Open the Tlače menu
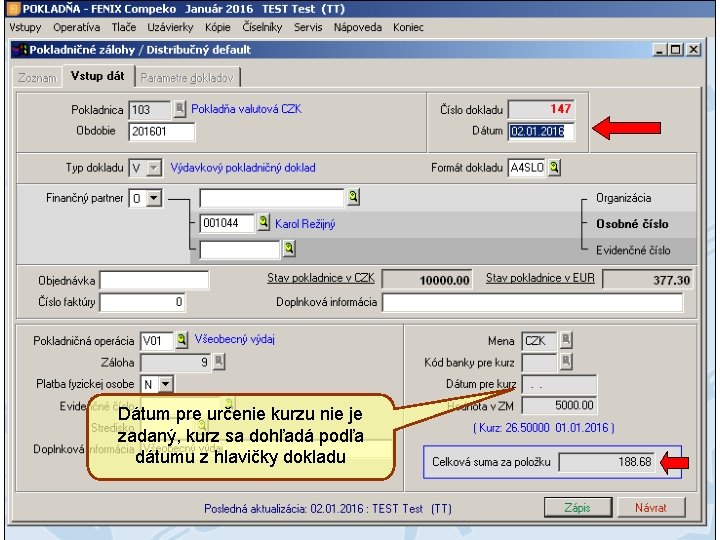This screenshot has height=540, width=720. [x=124, y=27]
